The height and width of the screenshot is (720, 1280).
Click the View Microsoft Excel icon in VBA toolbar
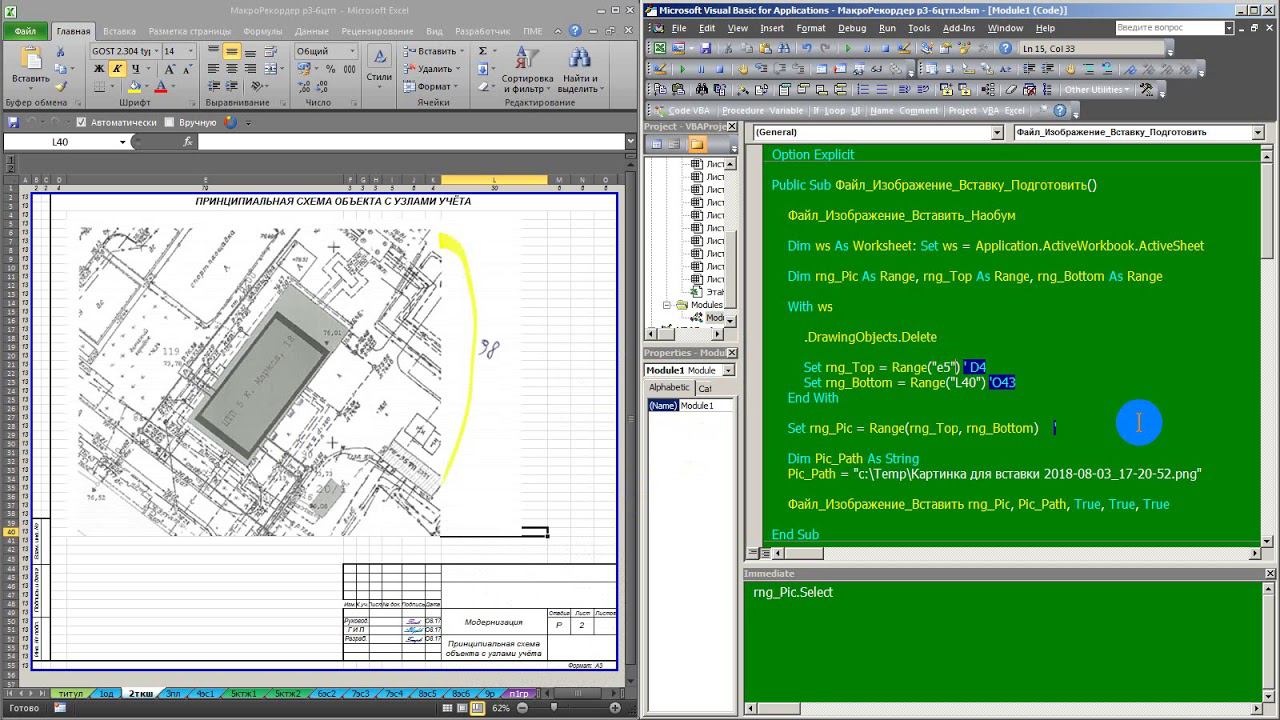[659, 48]
